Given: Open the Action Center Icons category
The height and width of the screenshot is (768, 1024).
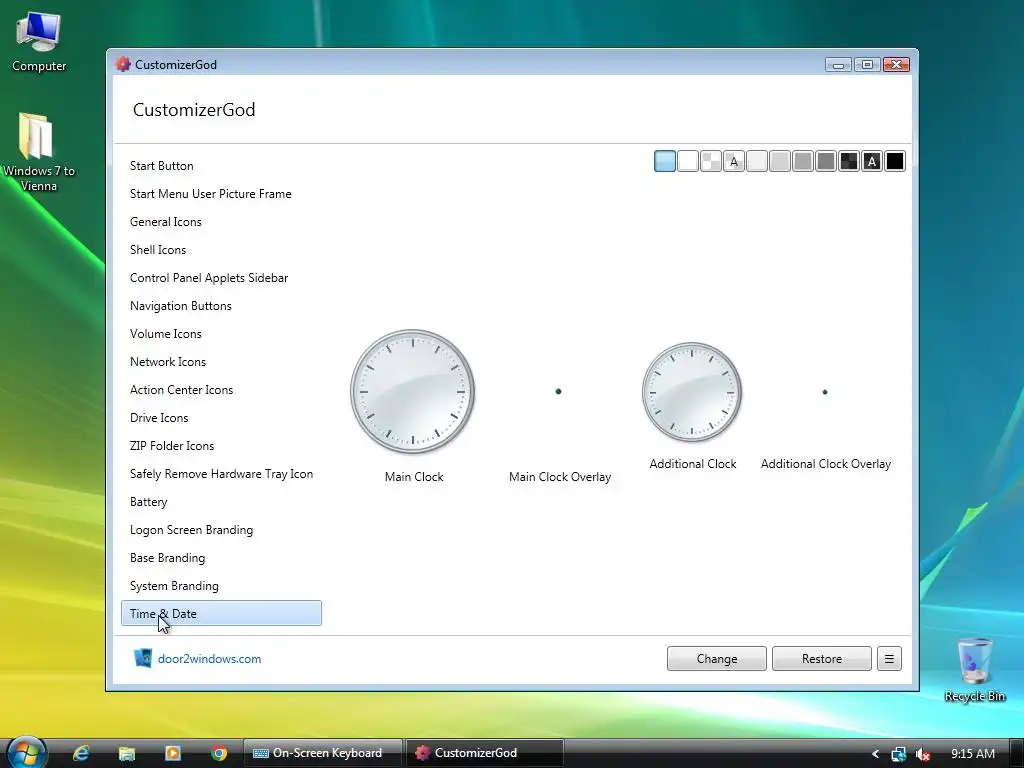Looking at the screenshot, I should coord(221,390).
